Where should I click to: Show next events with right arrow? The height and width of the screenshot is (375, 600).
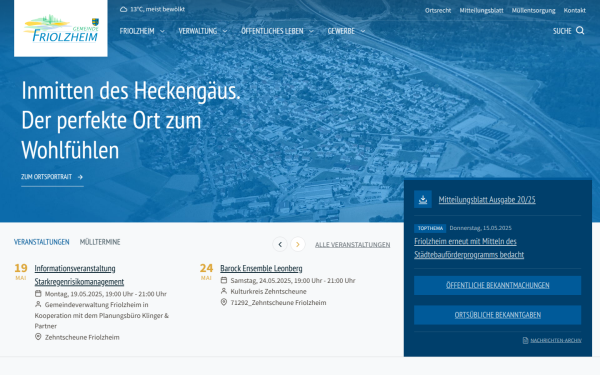298,244
